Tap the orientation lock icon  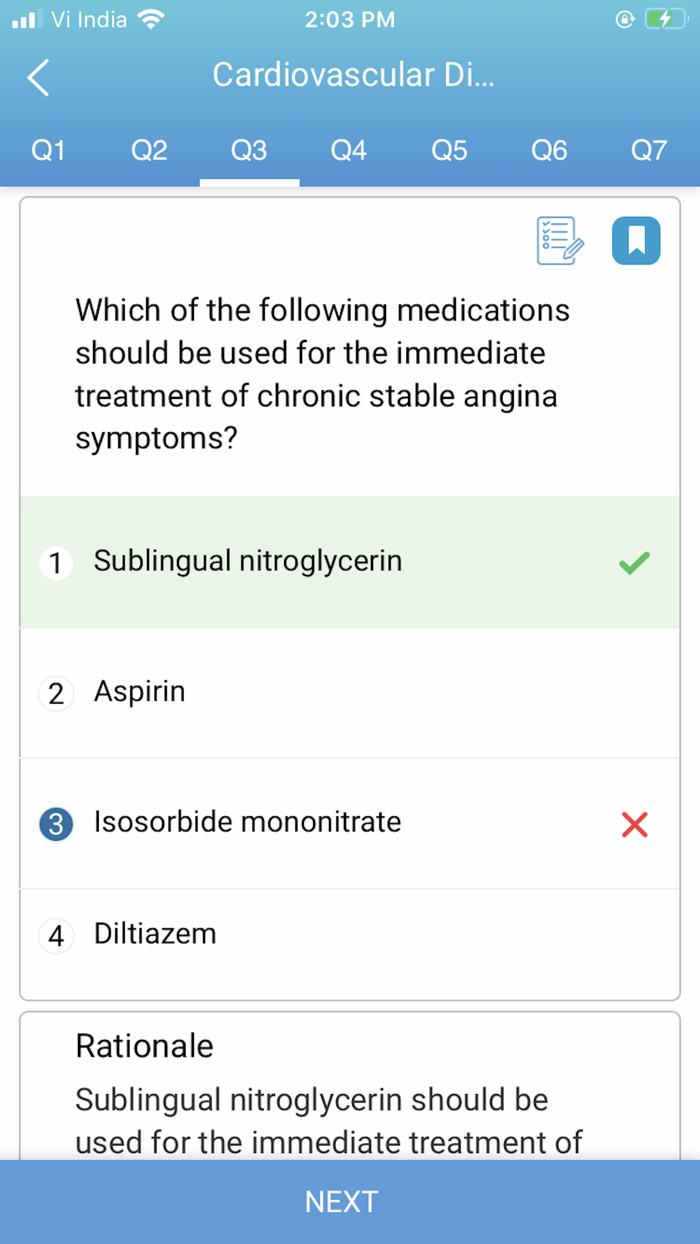click(x=625, y=17)
